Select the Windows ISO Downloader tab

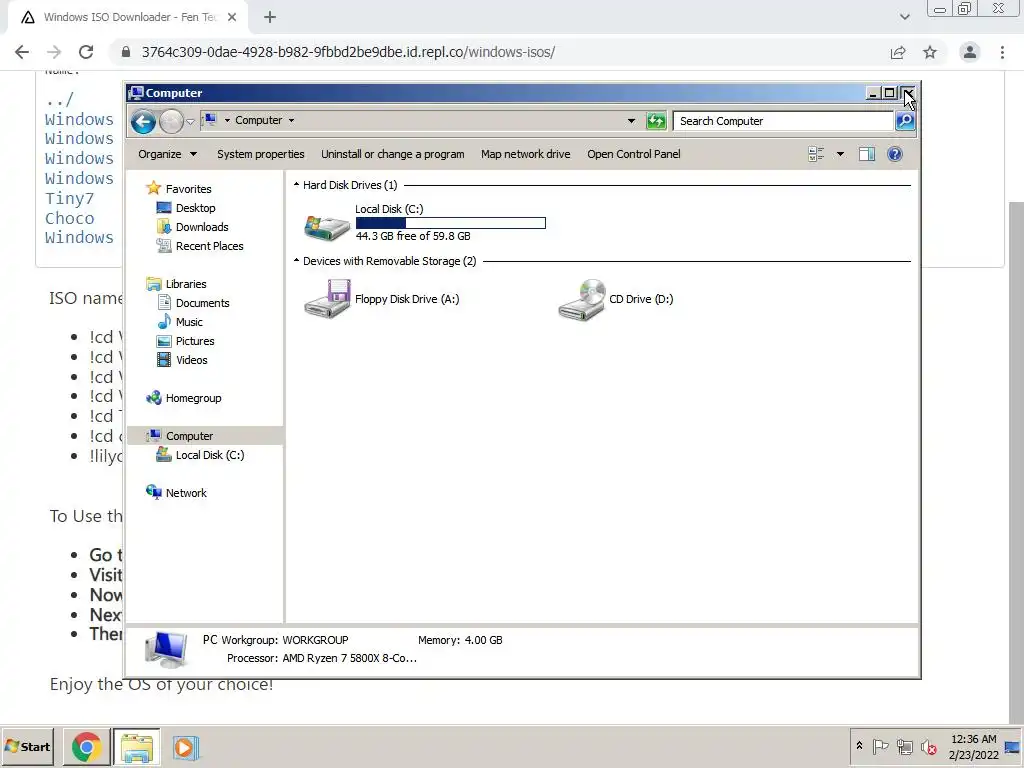[127, 18]
